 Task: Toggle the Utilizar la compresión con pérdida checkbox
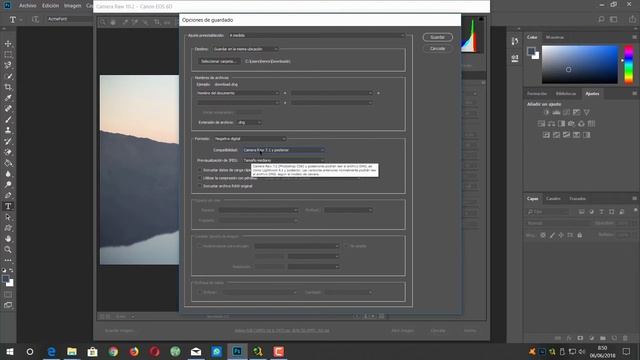200,178
